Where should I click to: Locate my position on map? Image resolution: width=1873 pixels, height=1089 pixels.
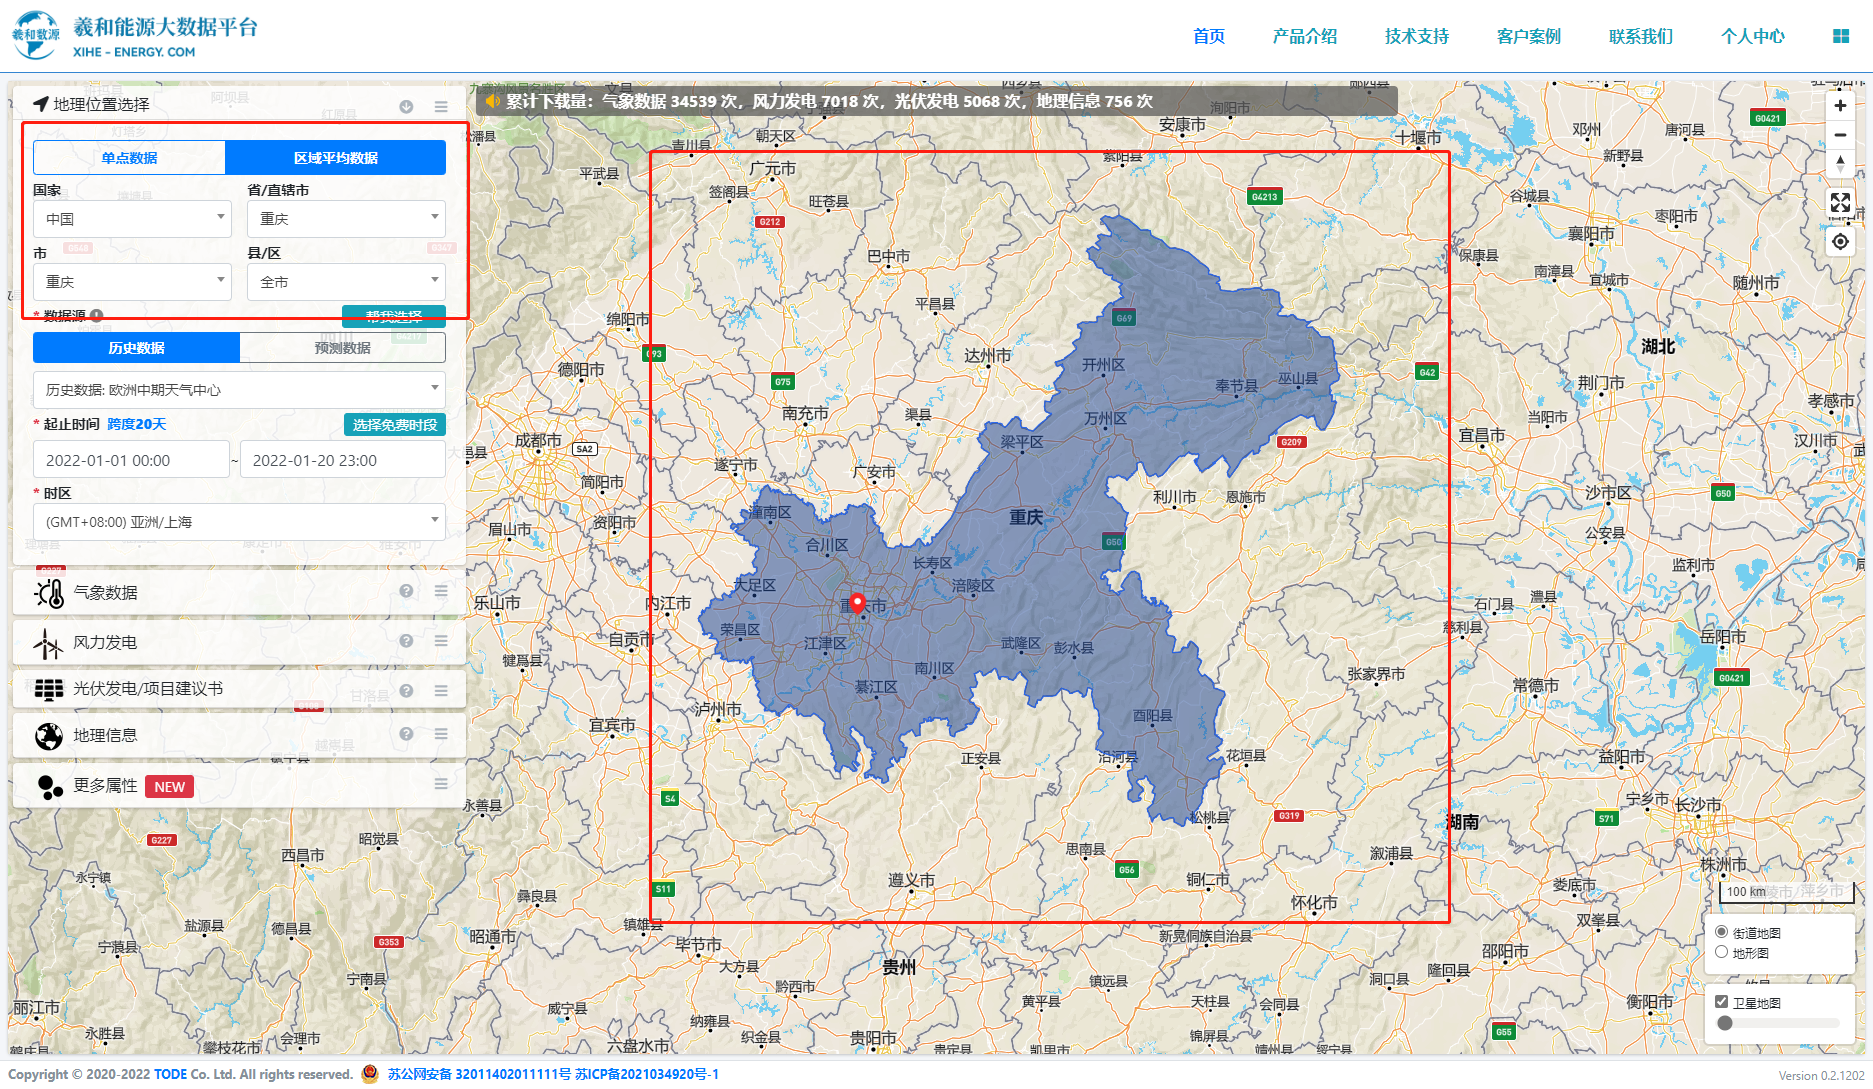pos(1840,242)
